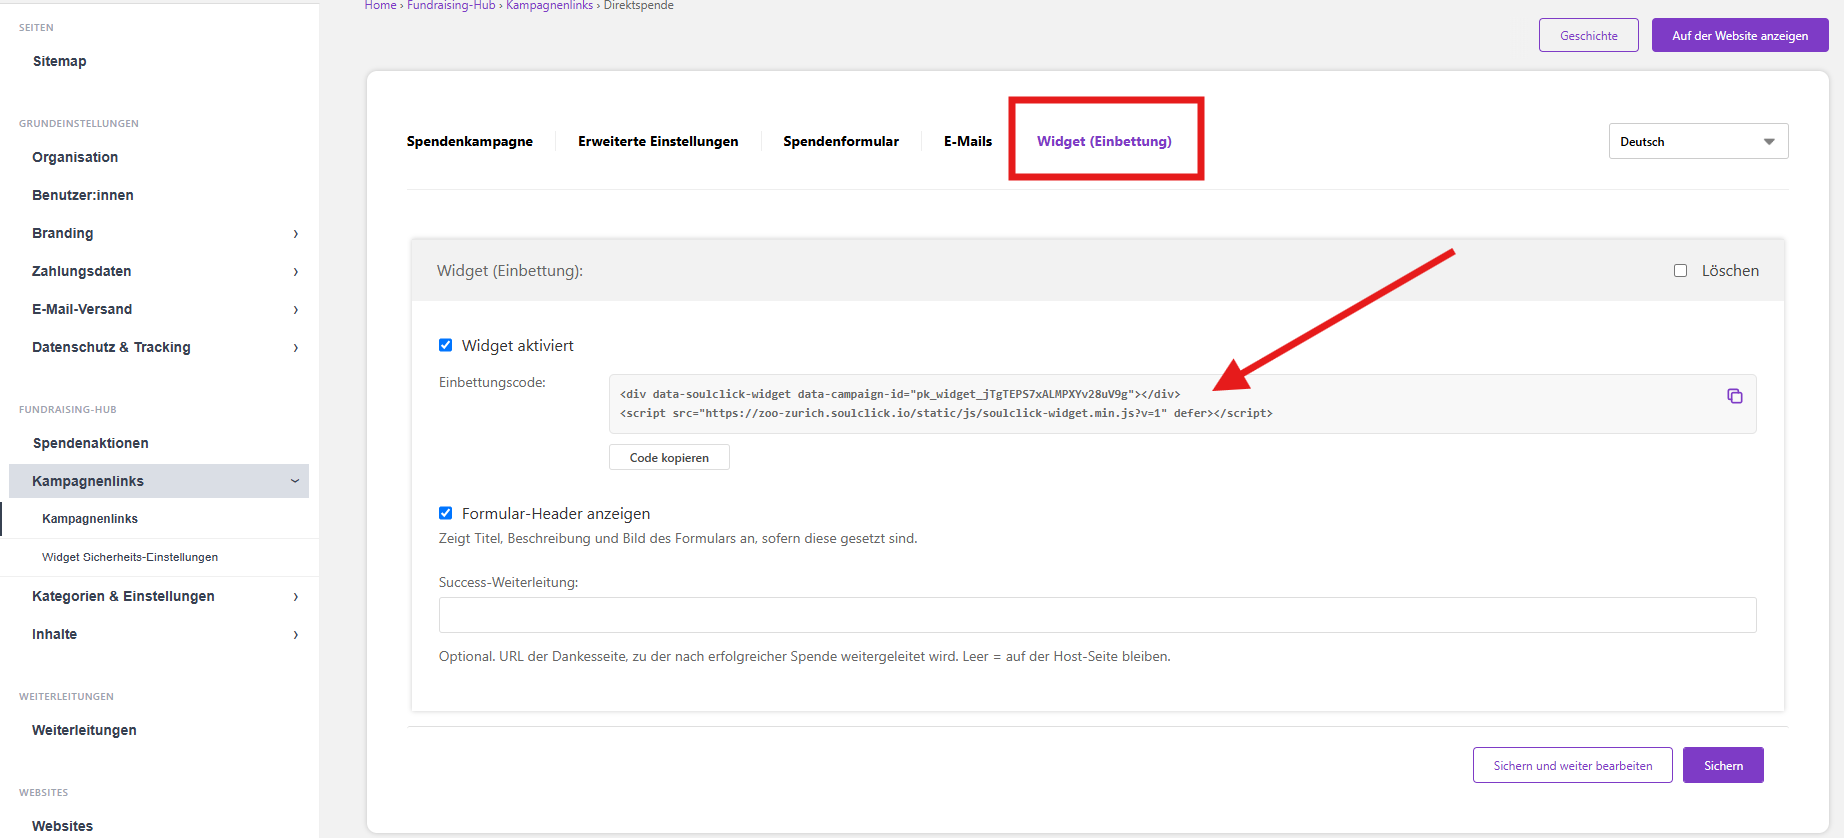Open Spendenaktionen in the sidebar
This screenshot has height=838, width=1844.
[90, 443]
